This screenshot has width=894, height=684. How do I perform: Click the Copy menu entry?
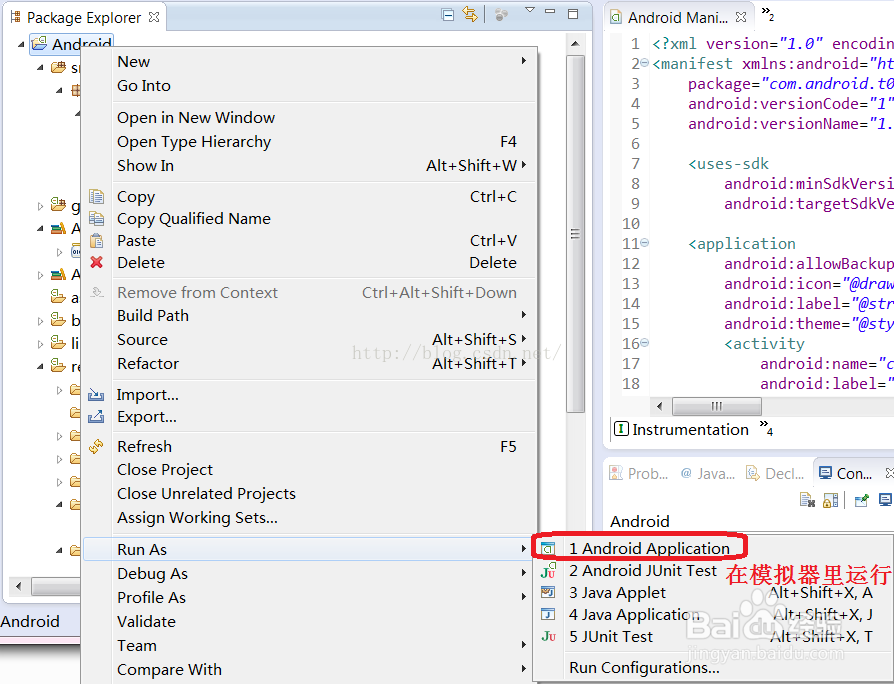[x=310, y=197]
